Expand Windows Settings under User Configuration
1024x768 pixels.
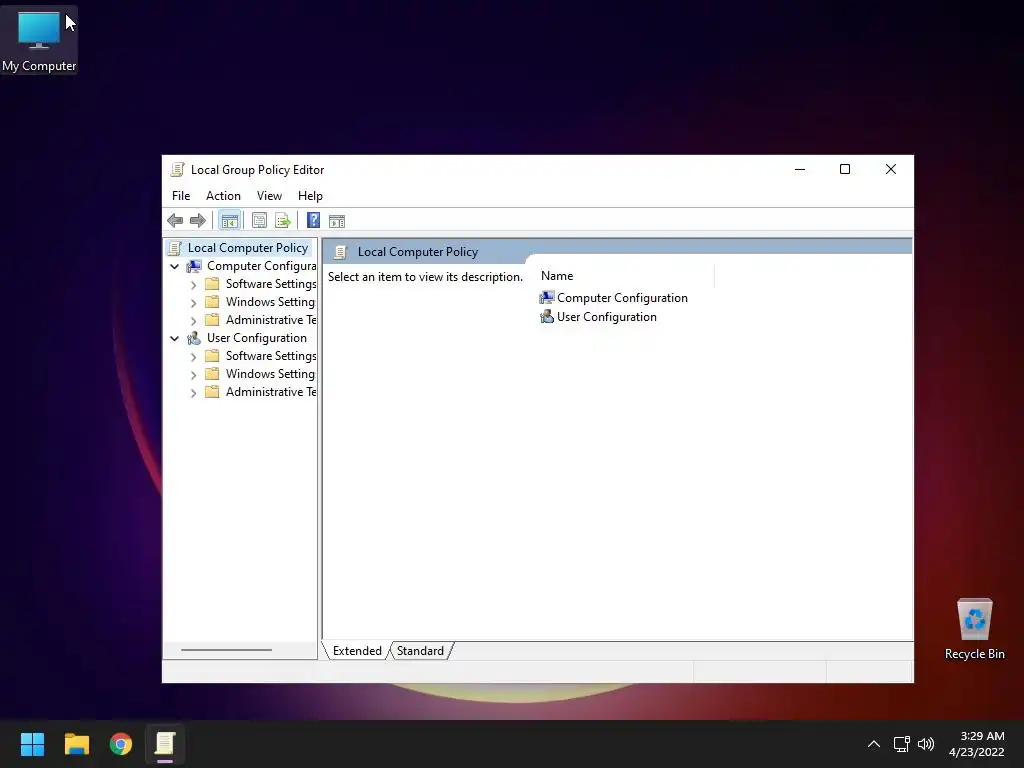[193, 374]
